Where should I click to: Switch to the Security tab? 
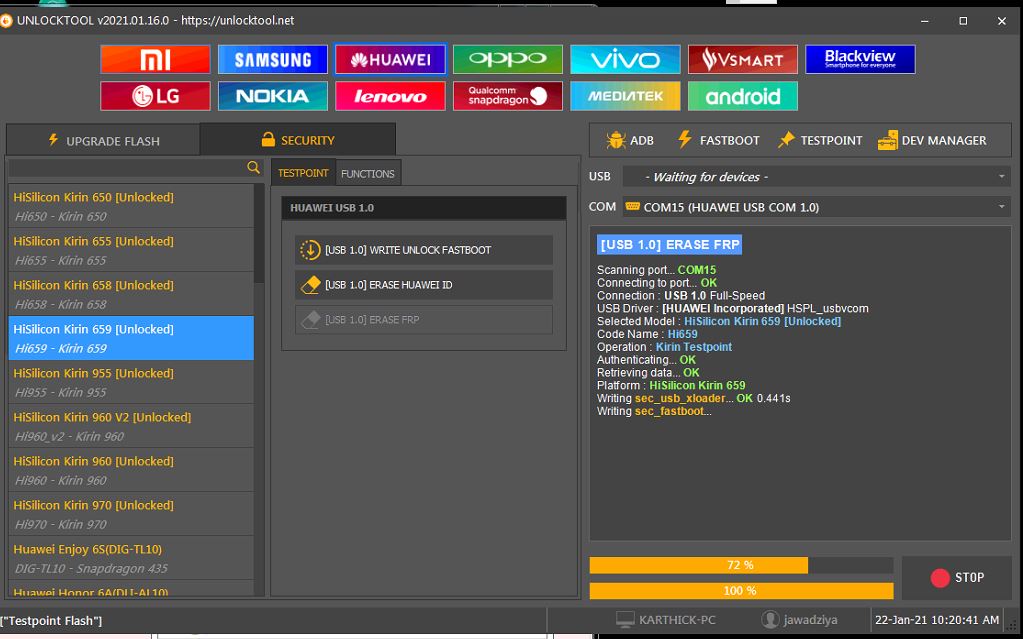[x=298, y=140]
